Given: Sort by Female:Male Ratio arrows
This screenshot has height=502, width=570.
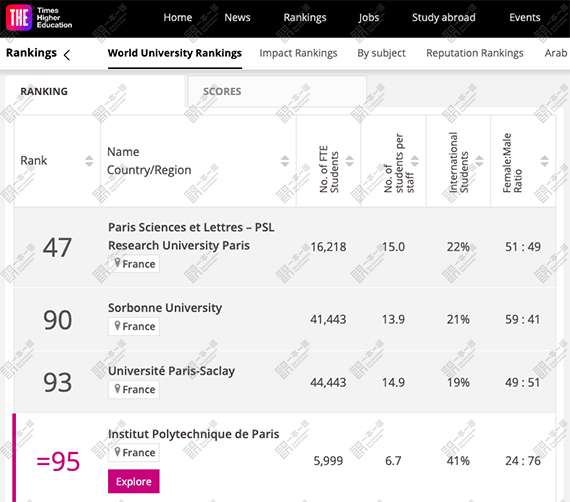Looking at the screenshot, I should (x=545, y=161).
